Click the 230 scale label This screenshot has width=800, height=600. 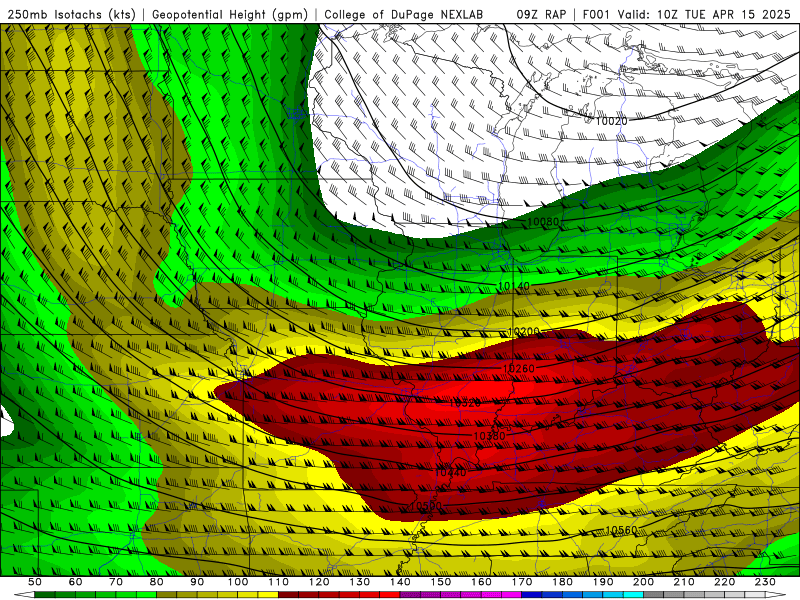pos(765,582)
